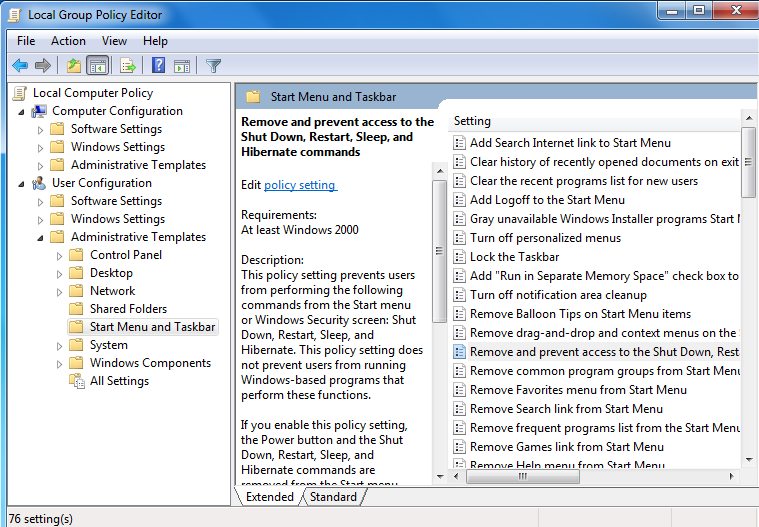
Task: Open the File menu
Action: 26,41
